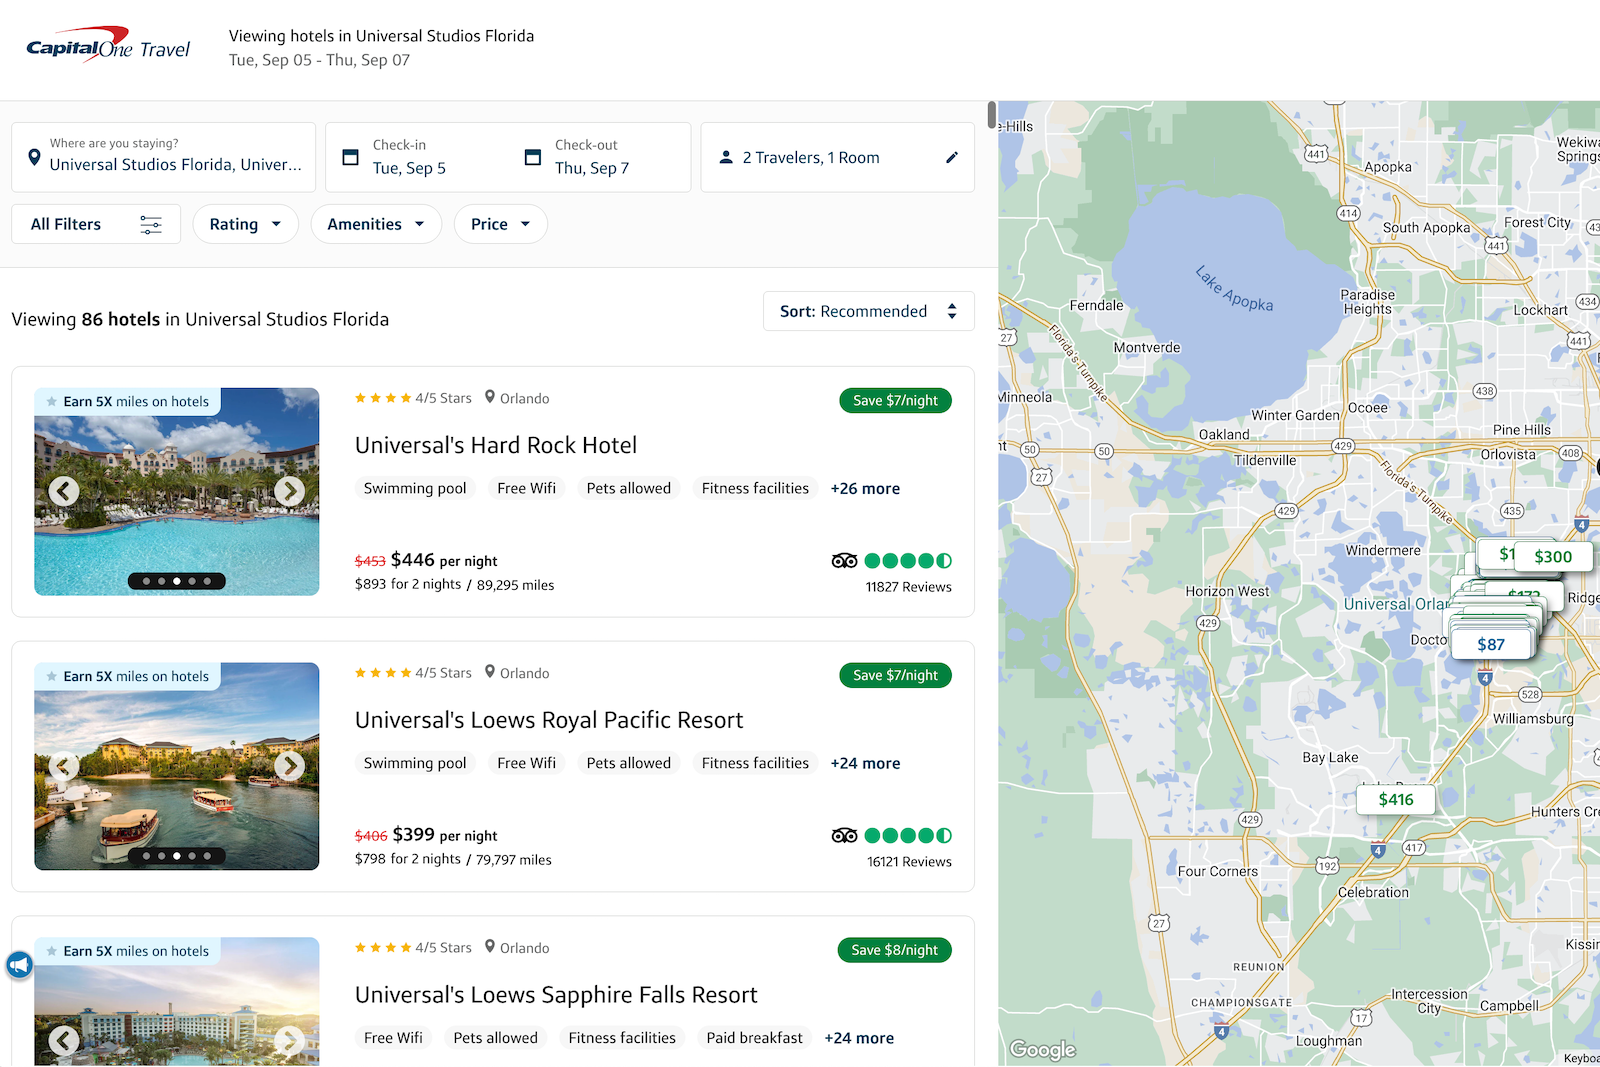Show next photo of Universal's Hard Rock Hotel
Image resolution: width=1600 pixels, height=1067 pixels.
click(290, 491)
